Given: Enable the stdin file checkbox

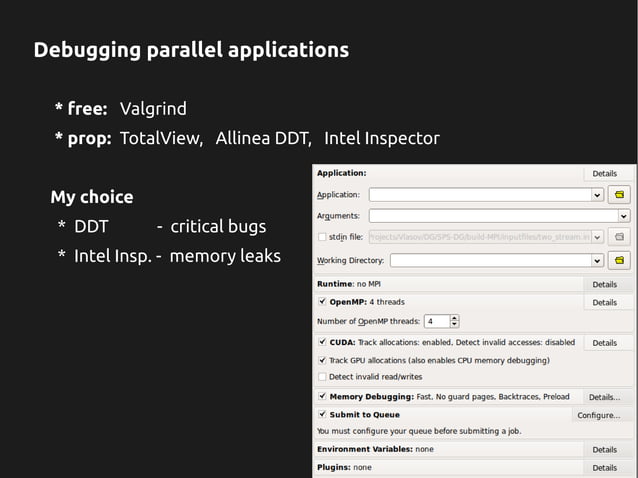Looking at the screenshot, I should click(x=321, y=237).
